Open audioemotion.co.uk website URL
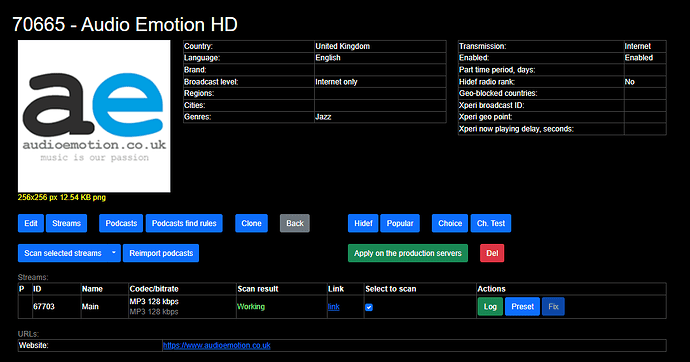Image resolution: width=690 pixels, height=362 pixels. tap(217, 345)
